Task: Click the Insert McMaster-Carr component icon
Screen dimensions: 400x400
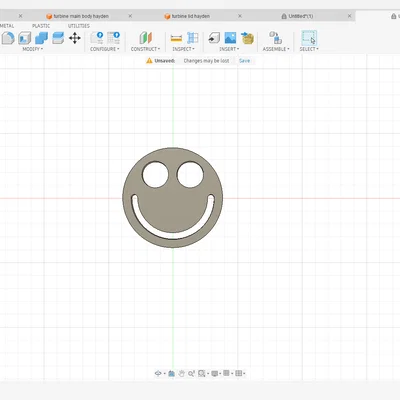Action: tap(247, 38)
